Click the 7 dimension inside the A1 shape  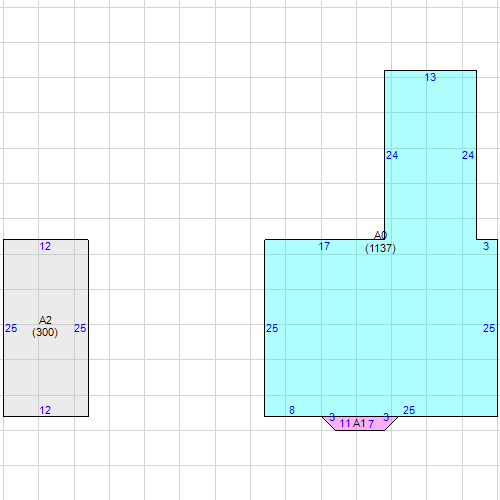point(371,424)
